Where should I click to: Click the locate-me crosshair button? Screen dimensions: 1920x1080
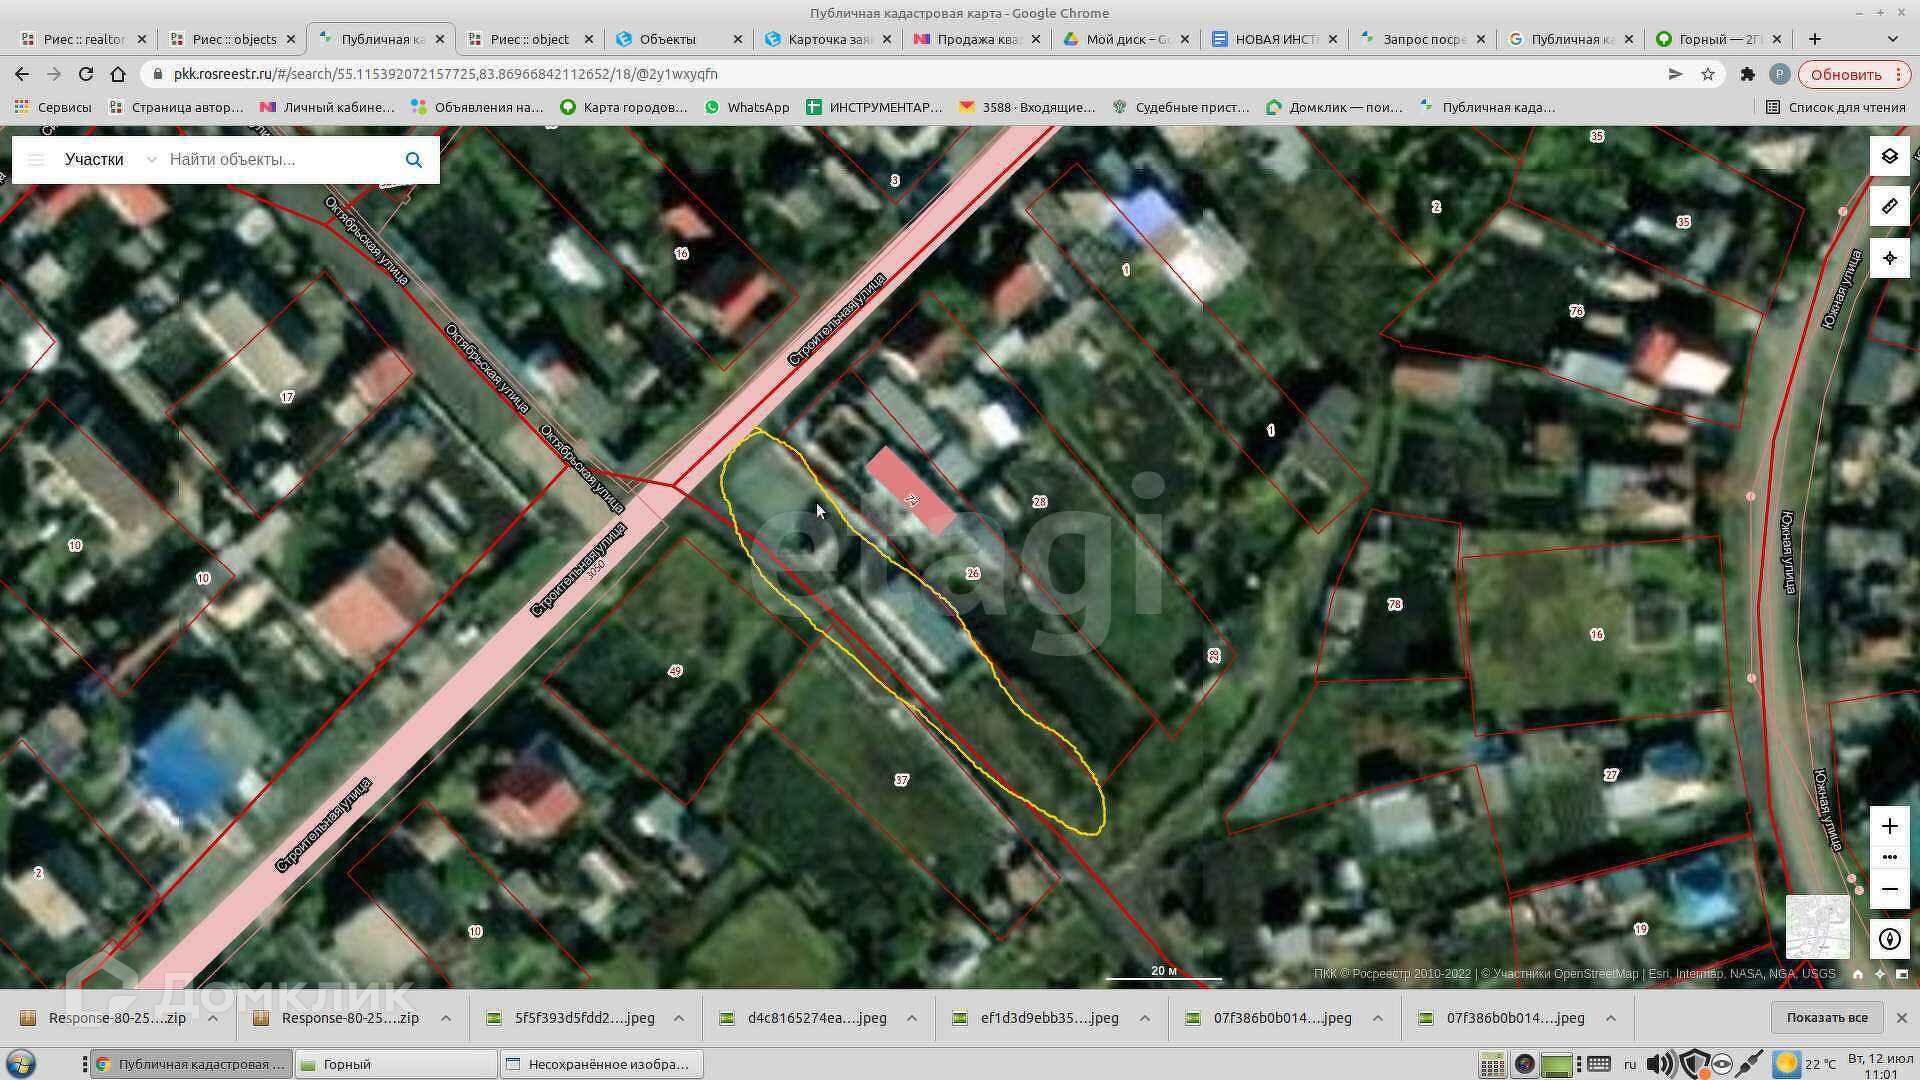(1889, 258)
